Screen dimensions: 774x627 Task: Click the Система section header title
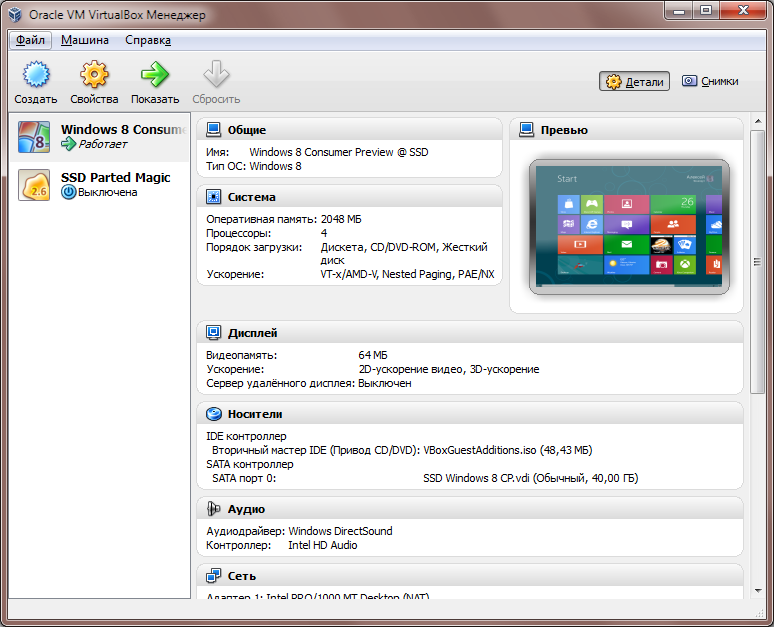(x=252, y=197)
